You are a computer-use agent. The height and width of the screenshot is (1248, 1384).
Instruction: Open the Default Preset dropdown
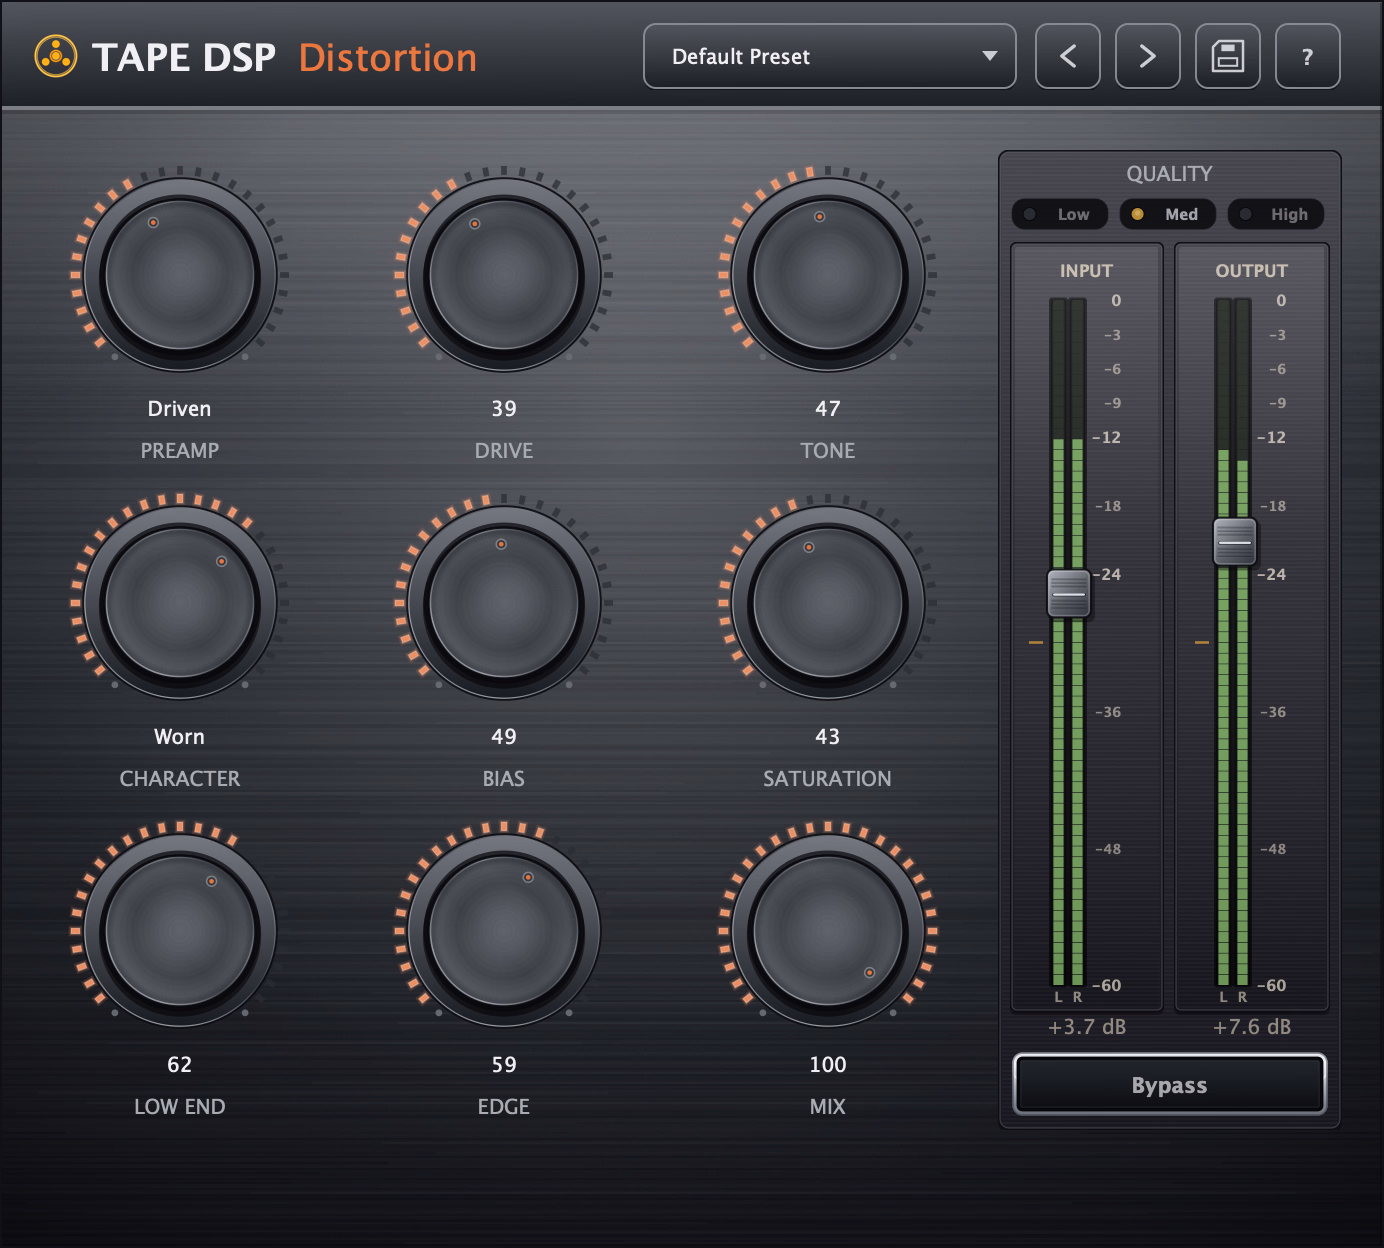click(x=830, y=56)
